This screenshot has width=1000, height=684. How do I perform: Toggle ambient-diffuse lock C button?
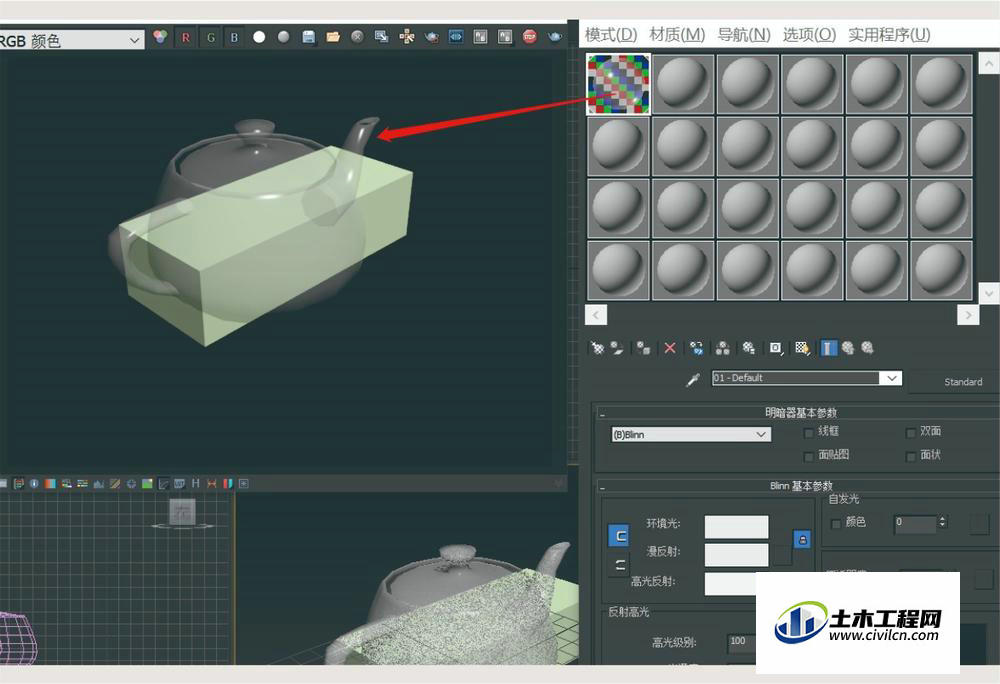(x=619, y=536)
